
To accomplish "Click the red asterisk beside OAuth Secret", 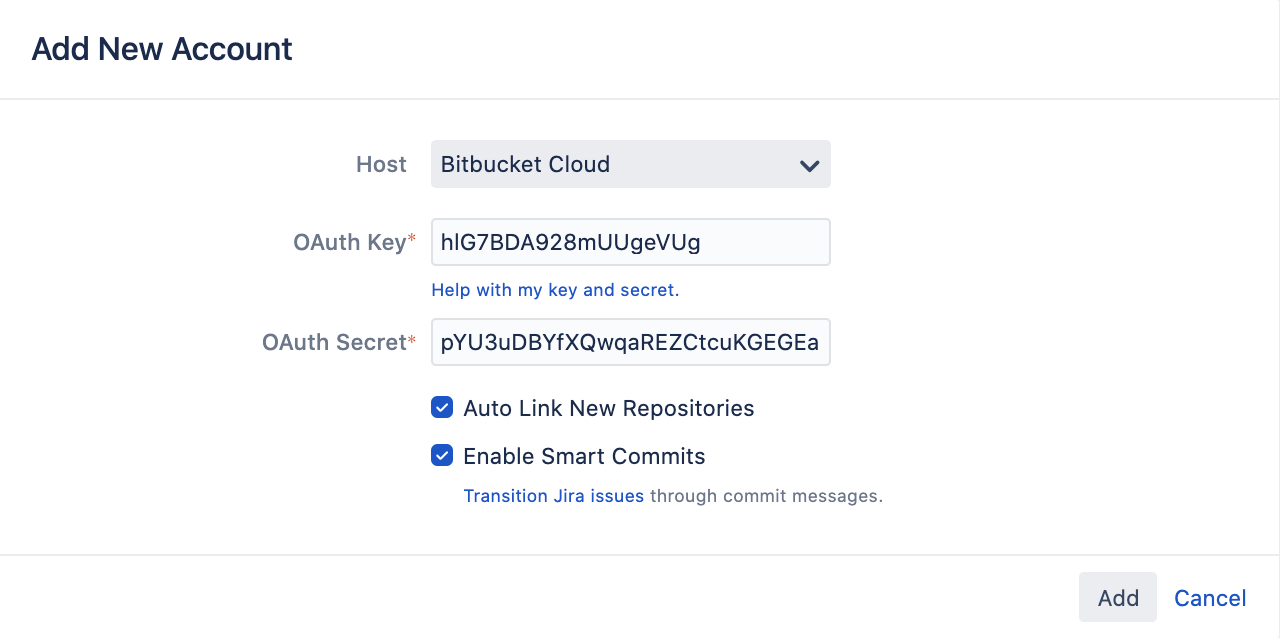I will 412,340.
